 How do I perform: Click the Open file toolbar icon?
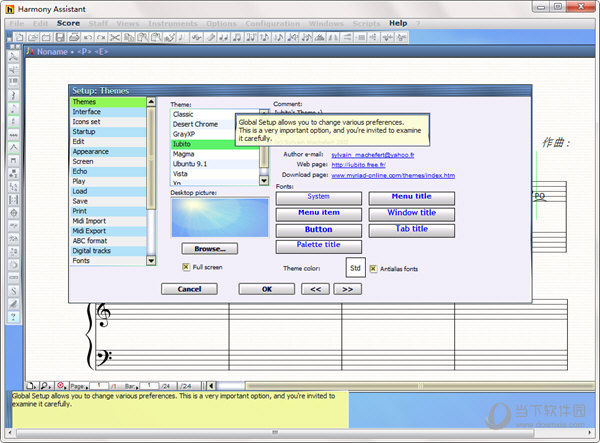coord(33,37)
